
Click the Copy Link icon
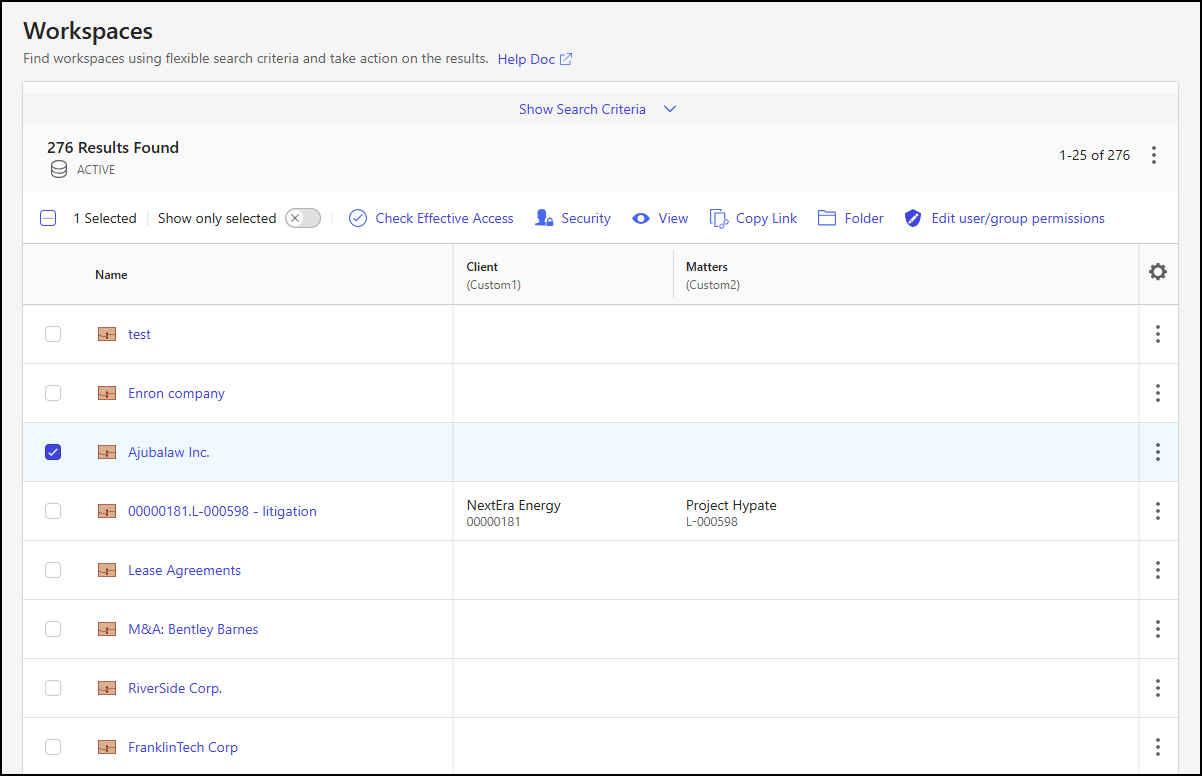[719, 218]
